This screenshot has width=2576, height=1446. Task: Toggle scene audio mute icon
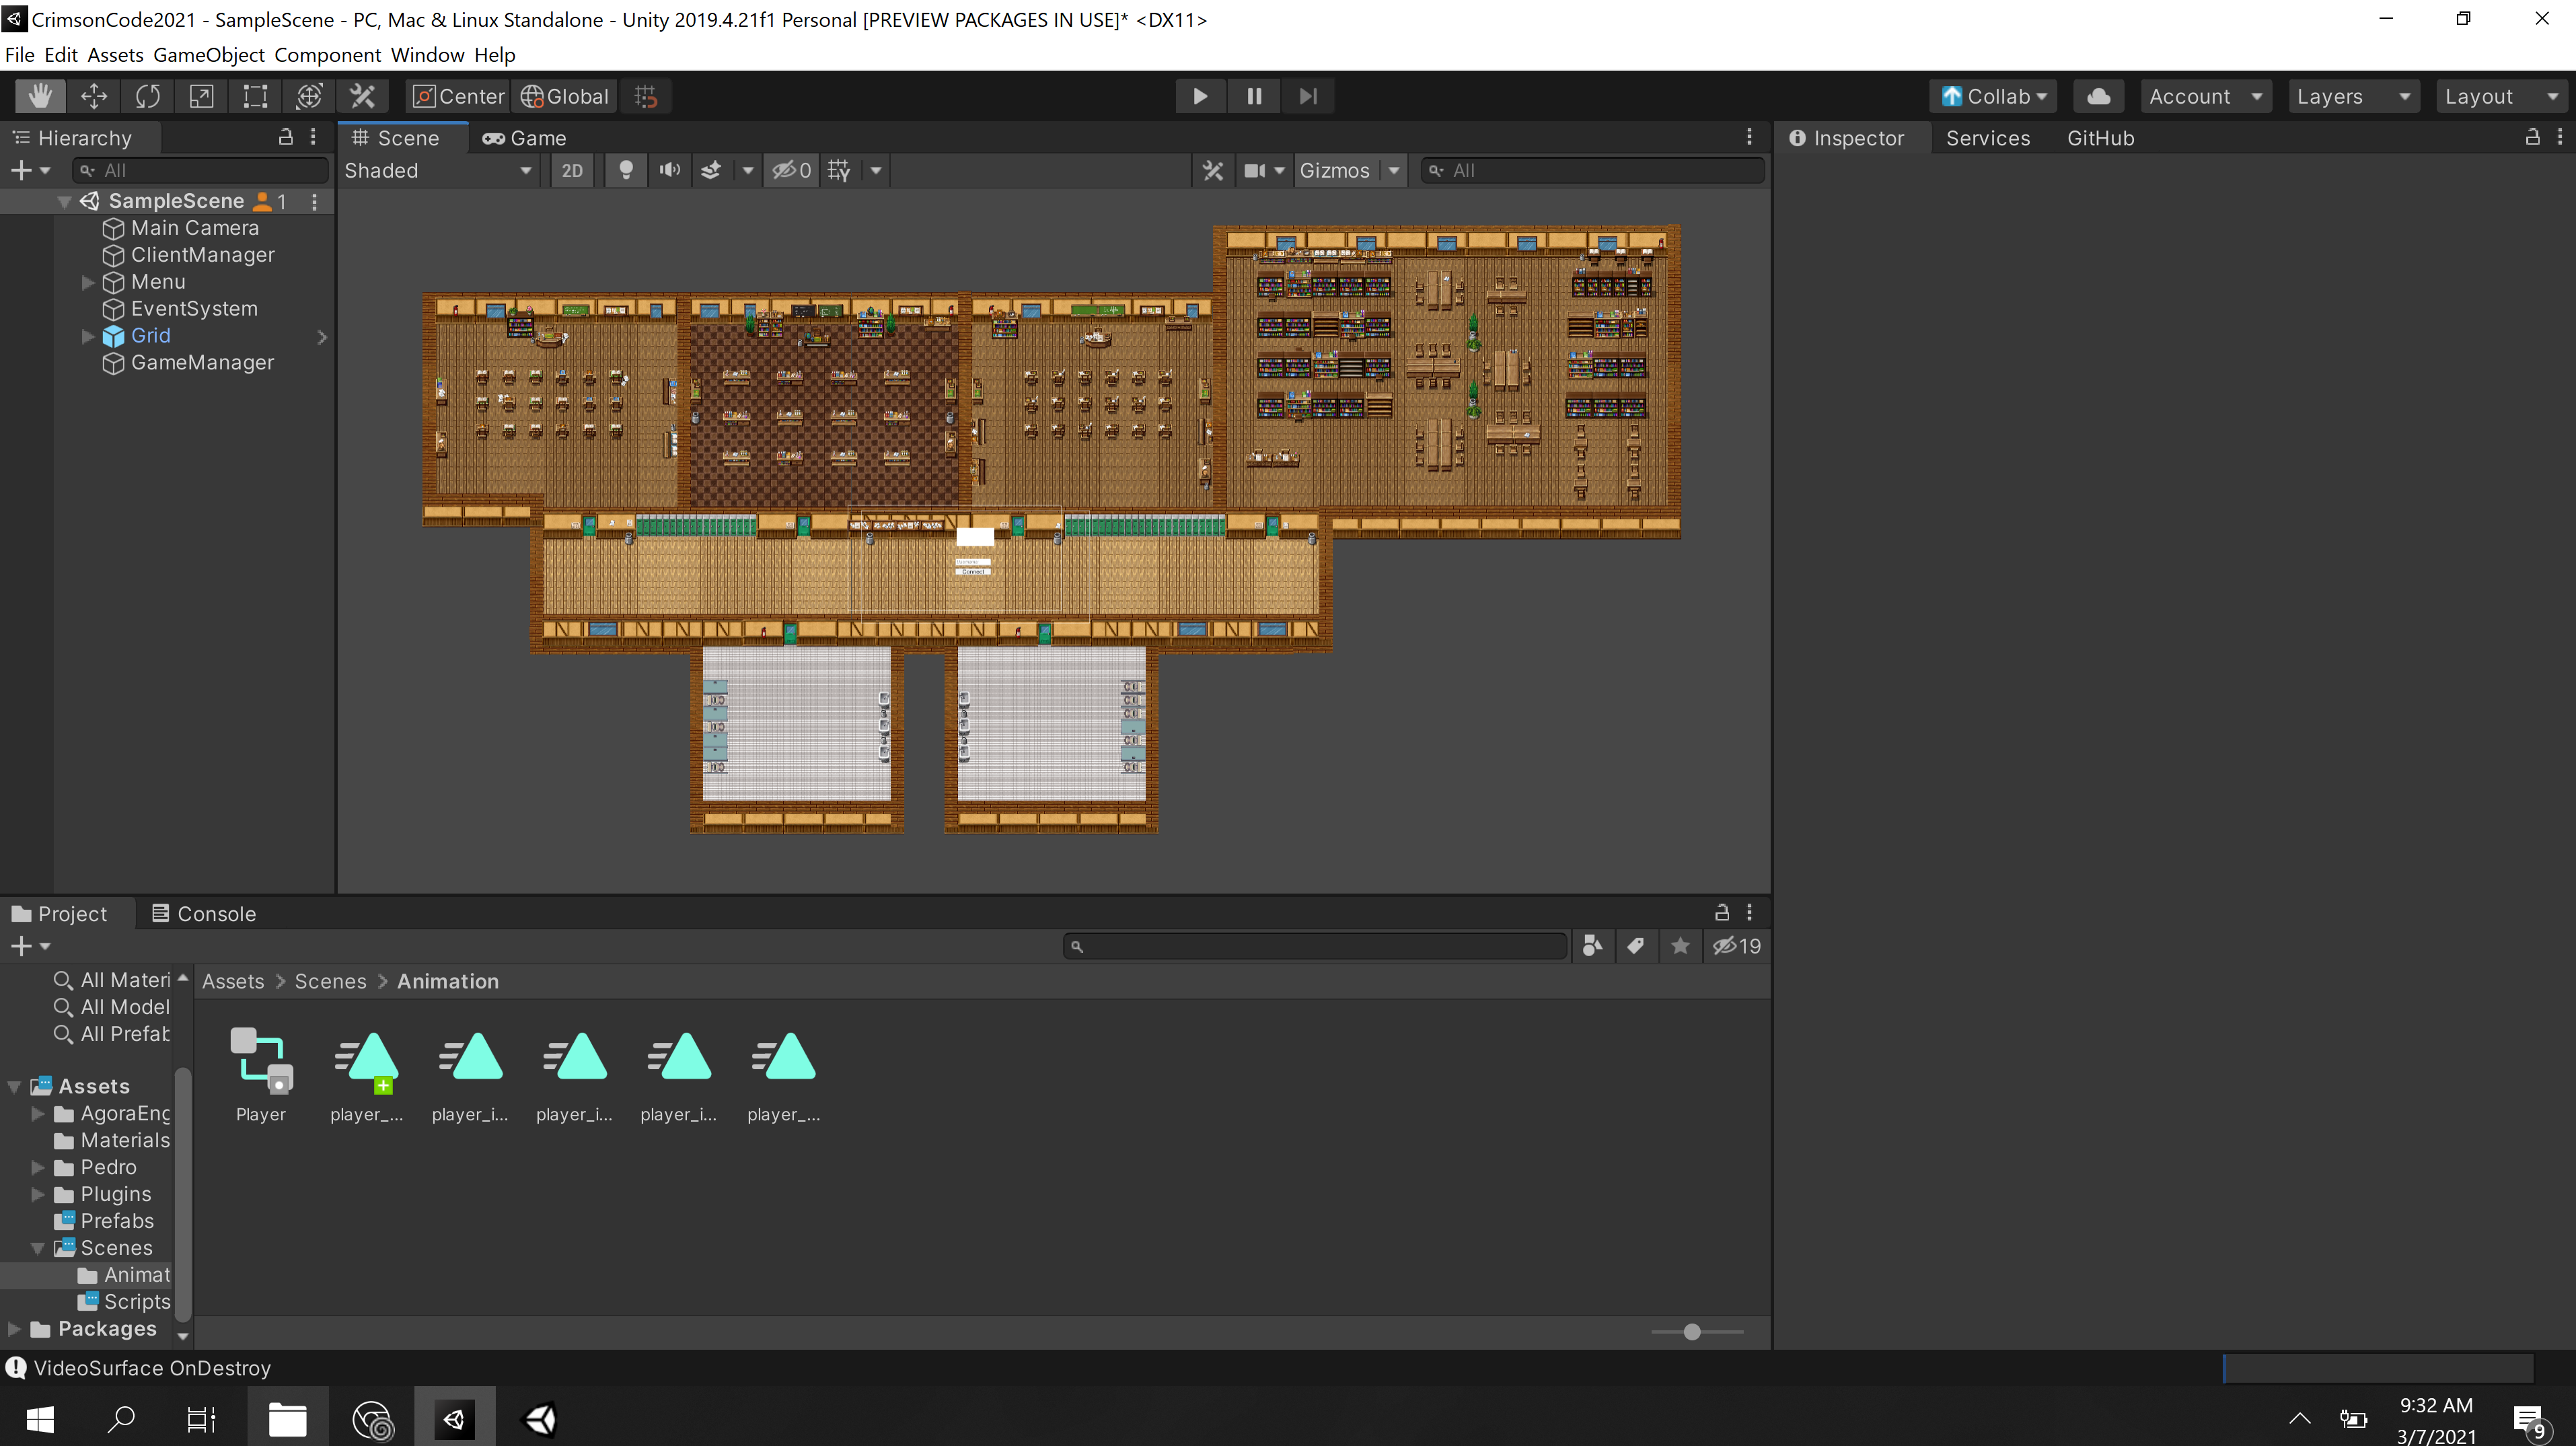tap(669, 171)
